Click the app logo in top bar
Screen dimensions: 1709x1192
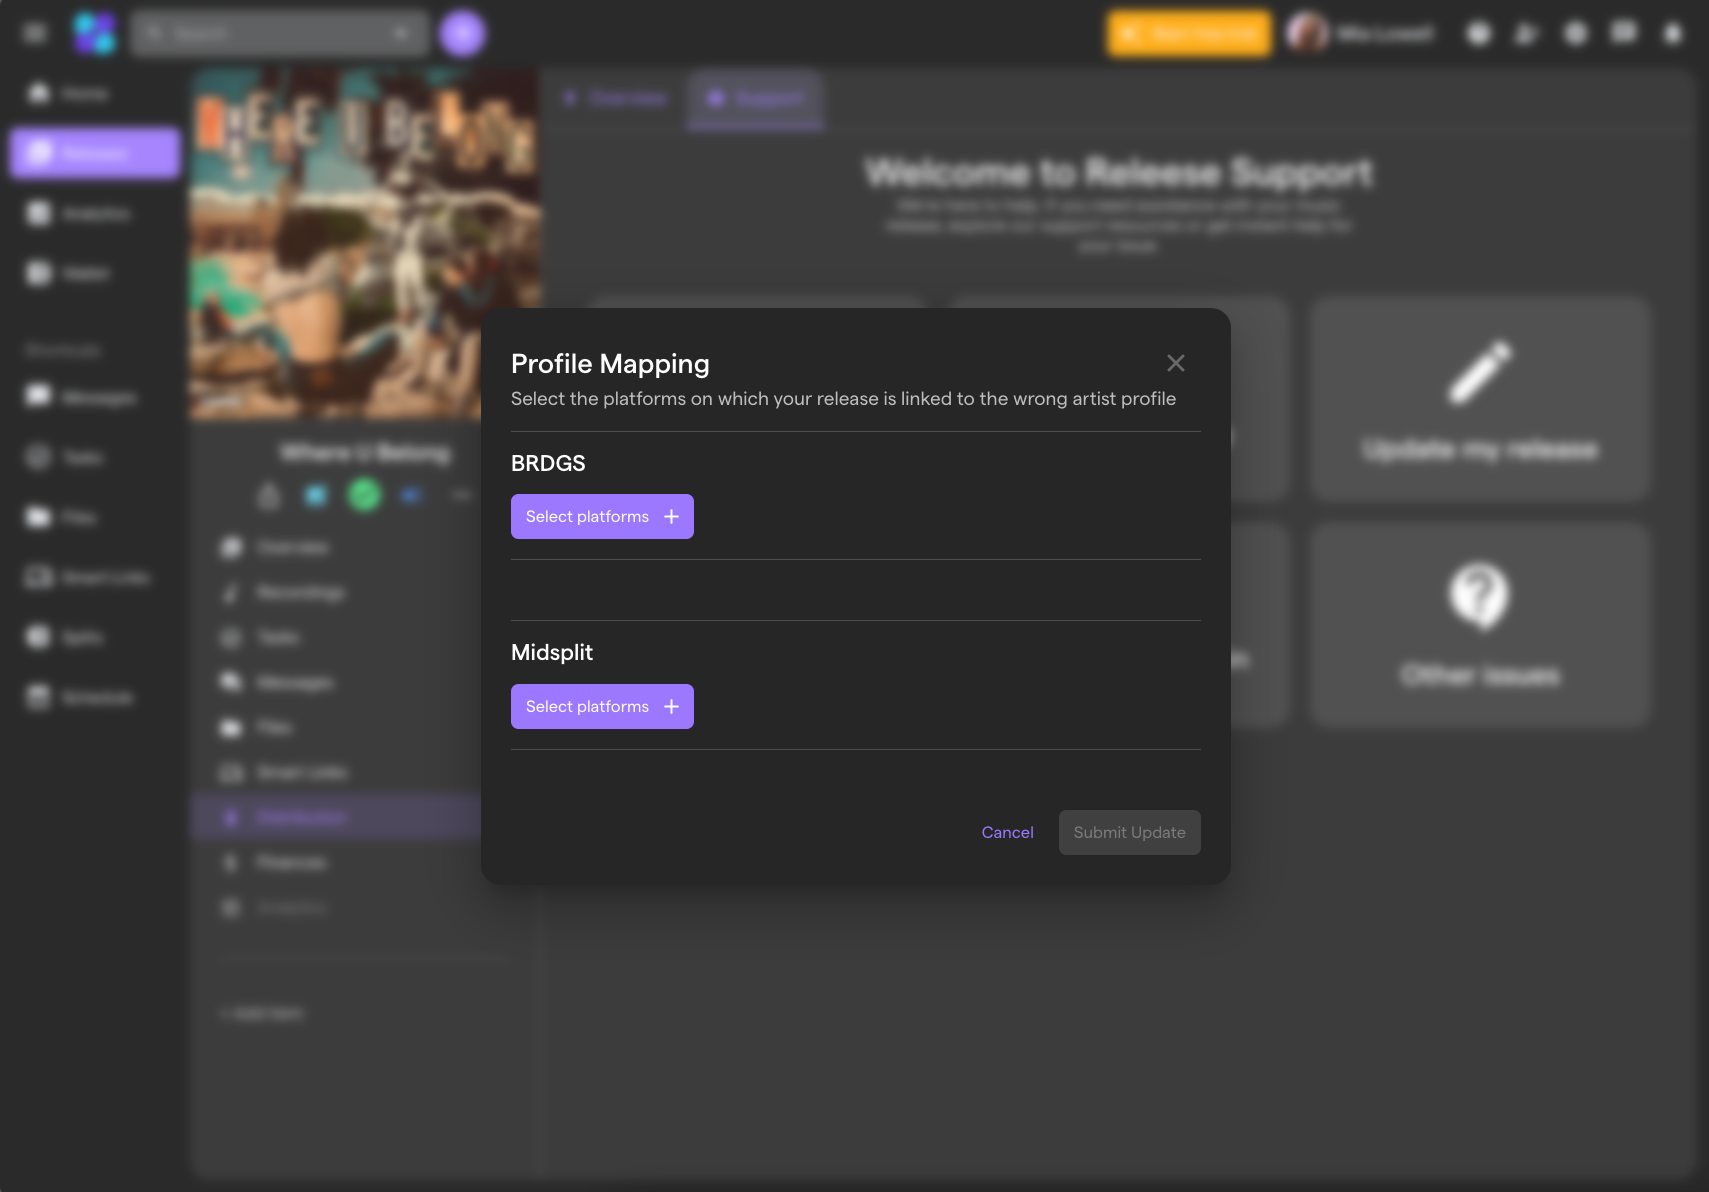[x=94, y=33]
